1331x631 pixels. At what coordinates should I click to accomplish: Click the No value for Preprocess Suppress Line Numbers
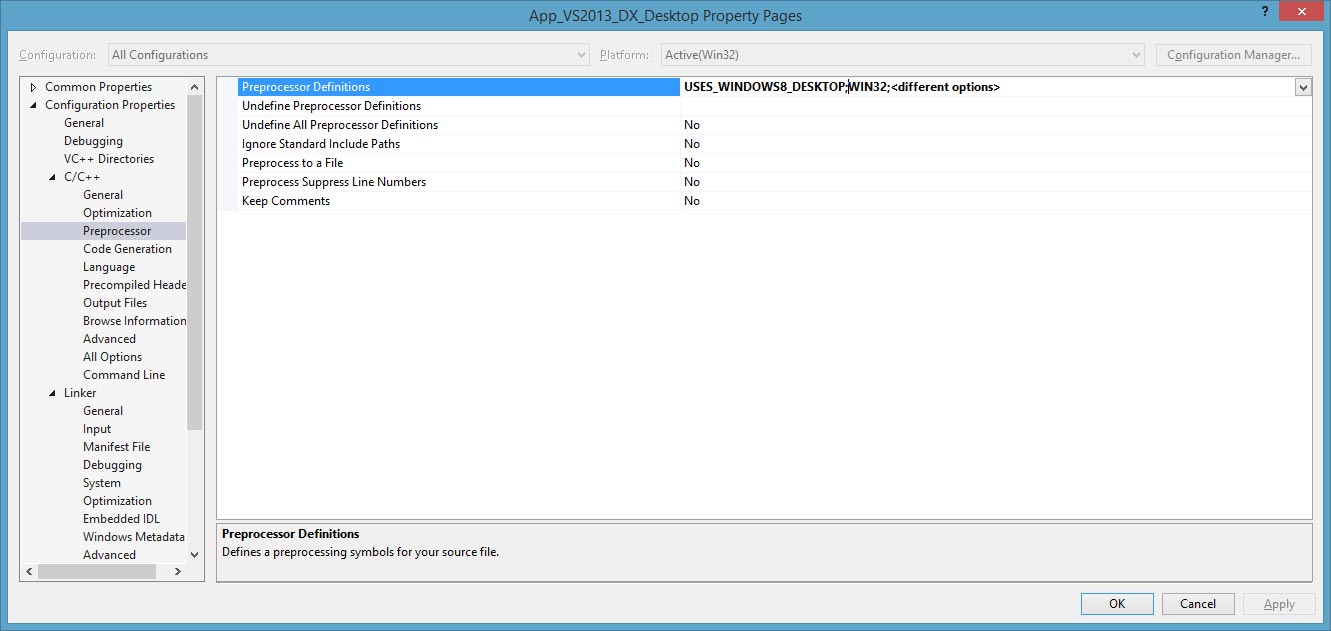coord(692,182)
